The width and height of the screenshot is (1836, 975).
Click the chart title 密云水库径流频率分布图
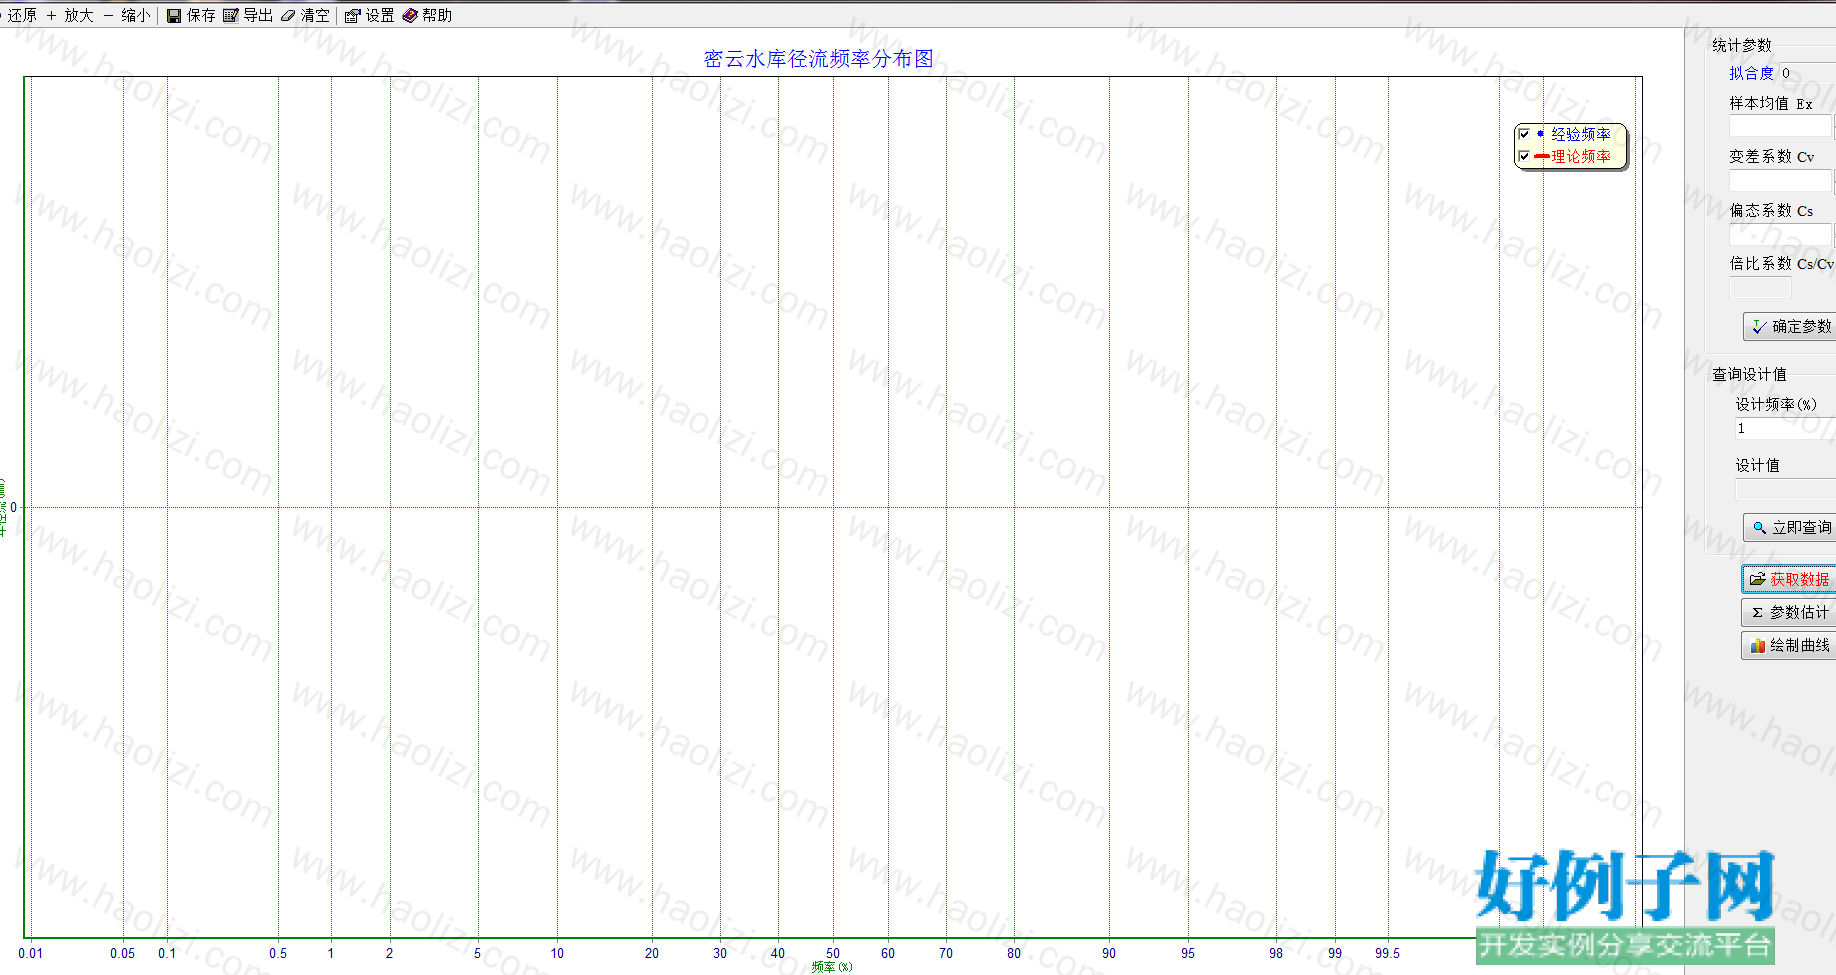coord(818,59)
